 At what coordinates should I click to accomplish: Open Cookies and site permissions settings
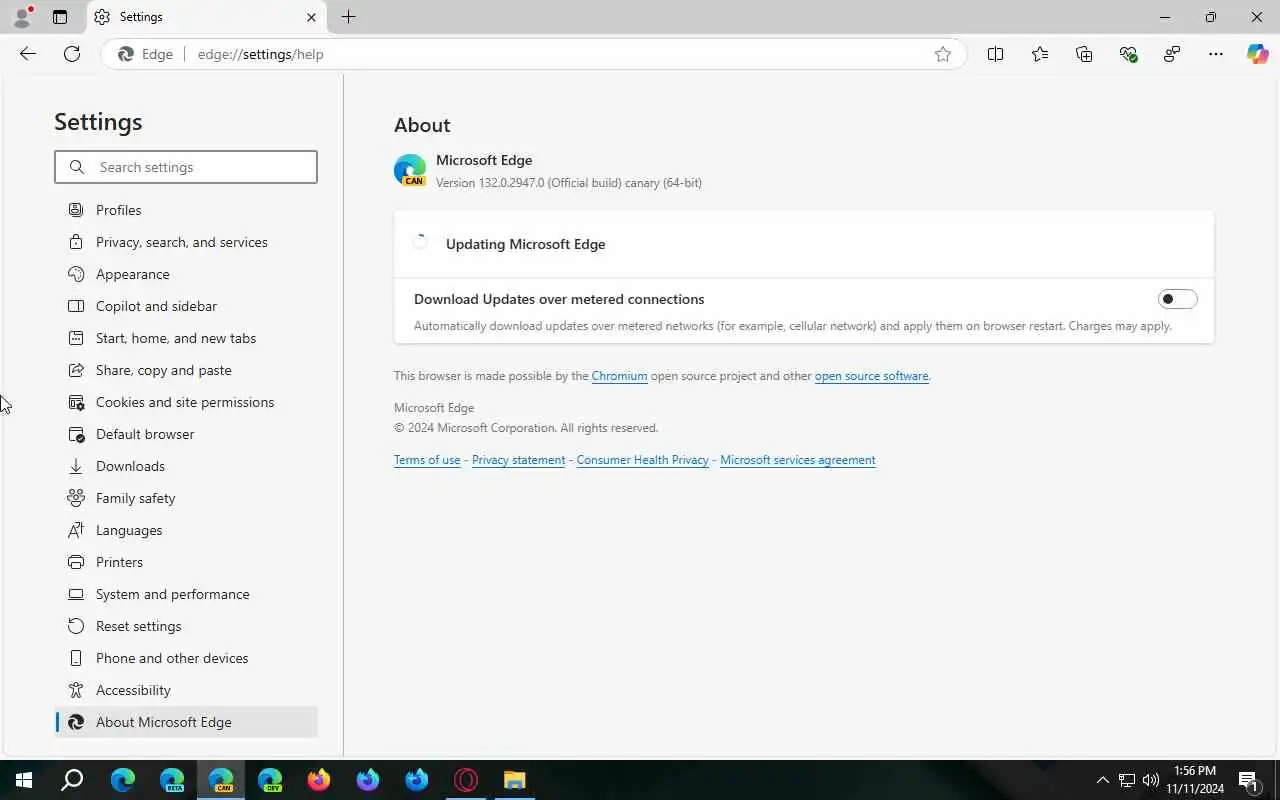[x=186, y=402]
